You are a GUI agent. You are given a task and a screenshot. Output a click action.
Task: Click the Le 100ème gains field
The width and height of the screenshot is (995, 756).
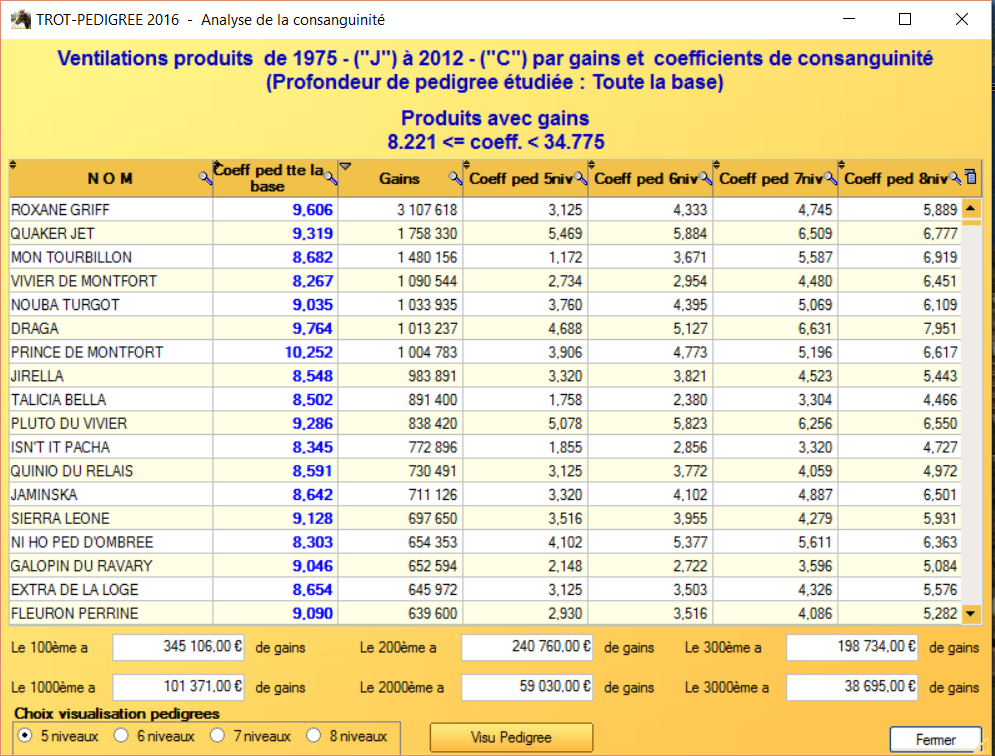pyautogui.click(x=178, y=647)
